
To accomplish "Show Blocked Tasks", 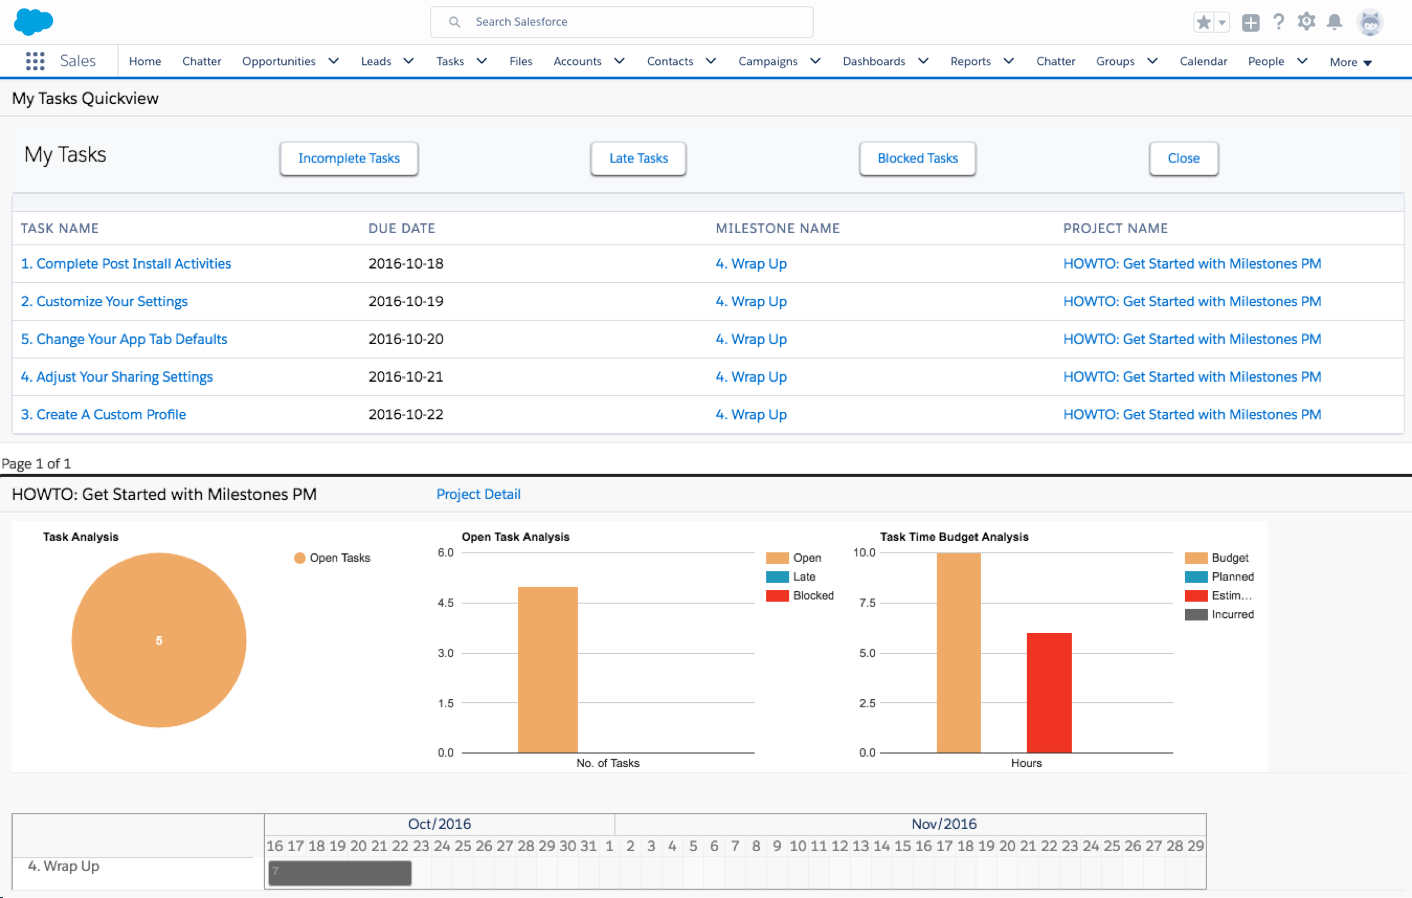I will point(917,158).
